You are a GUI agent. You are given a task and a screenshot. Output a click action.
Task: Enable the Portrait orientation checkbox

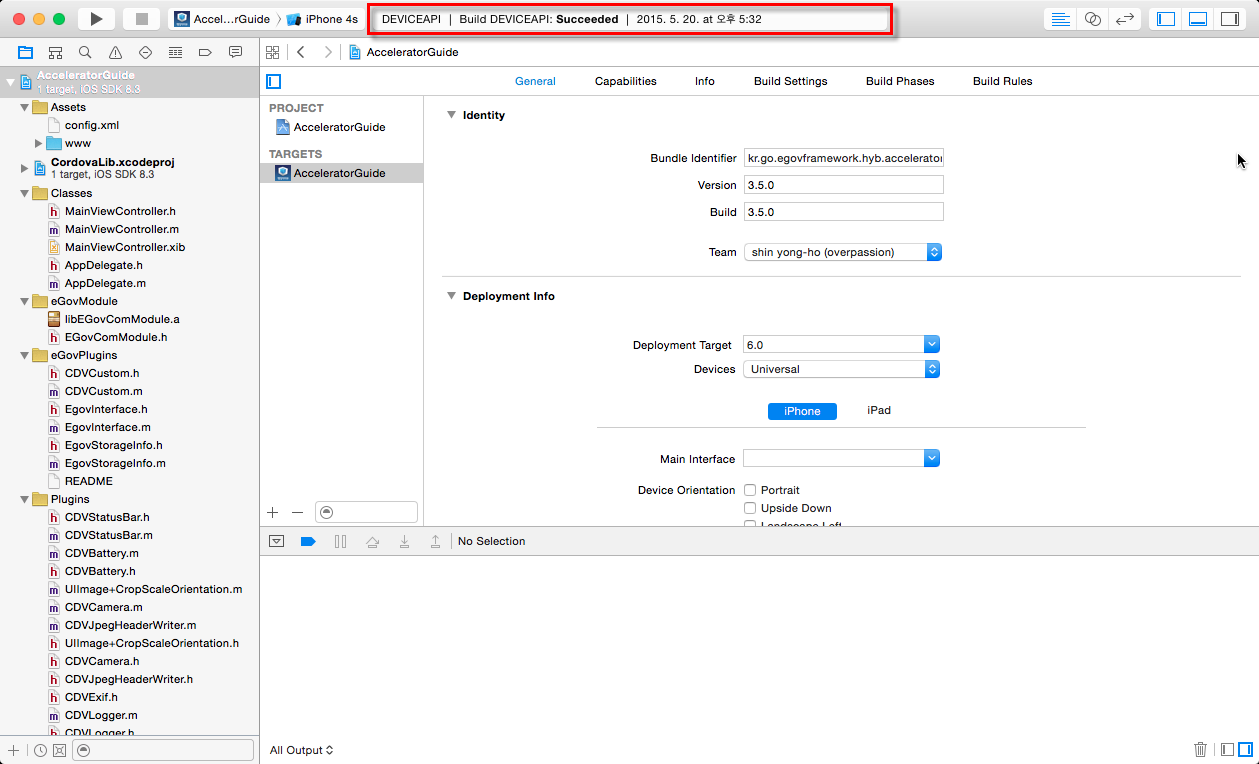coord(750,490)
